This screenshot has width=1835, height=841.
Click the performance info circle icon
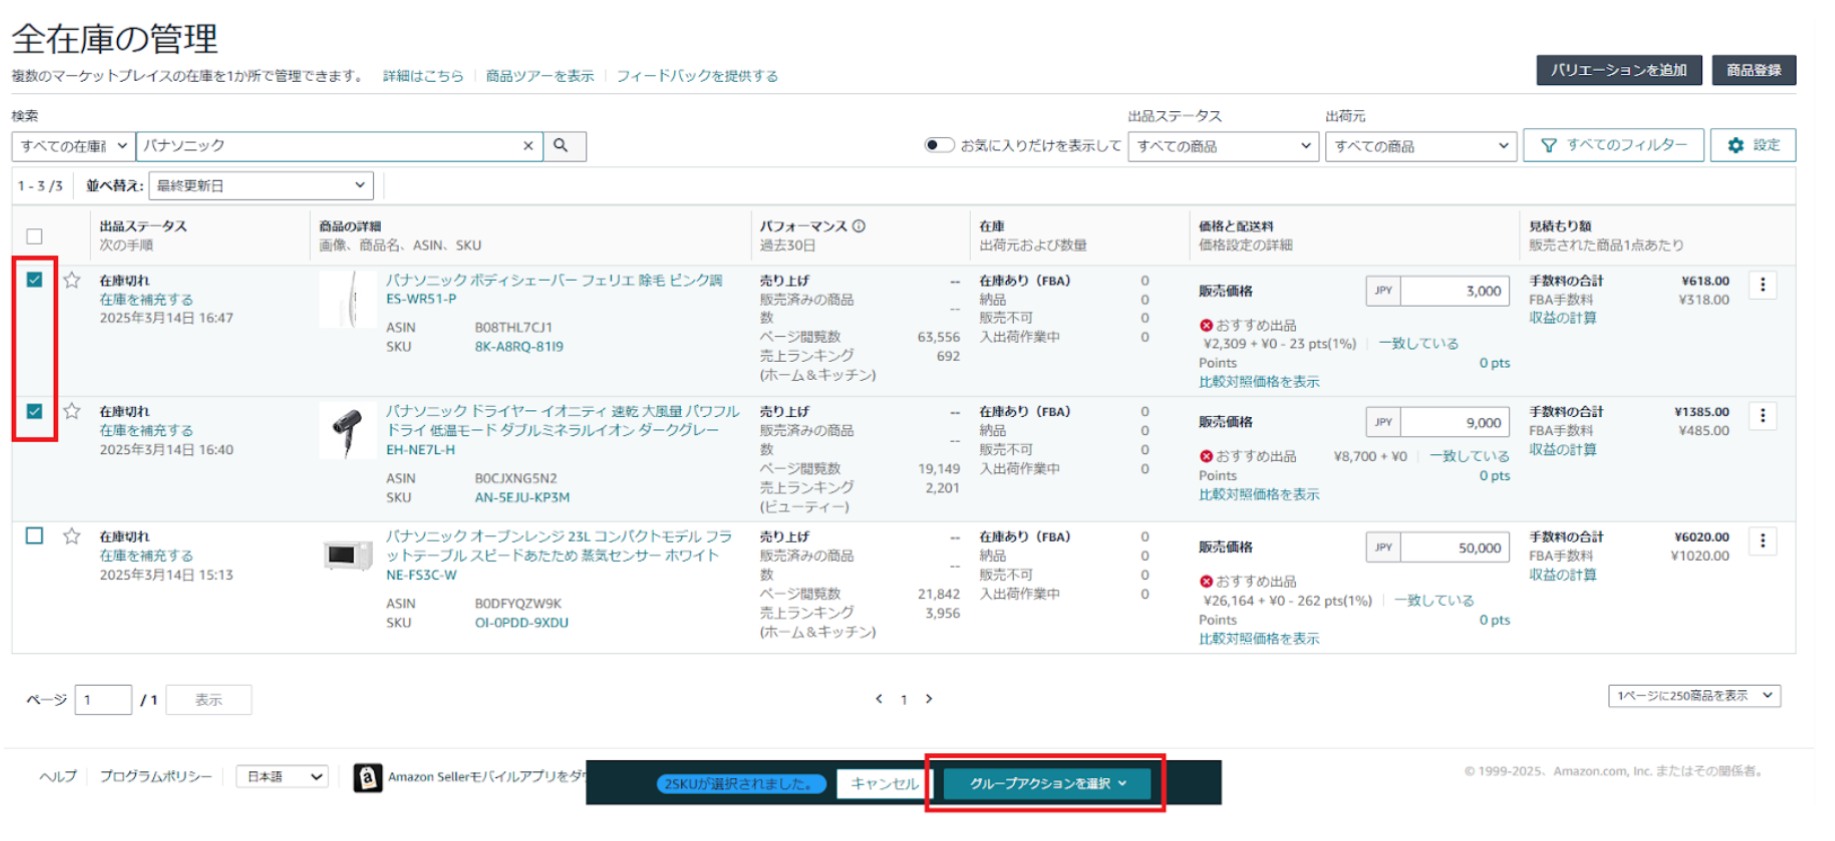859,226
